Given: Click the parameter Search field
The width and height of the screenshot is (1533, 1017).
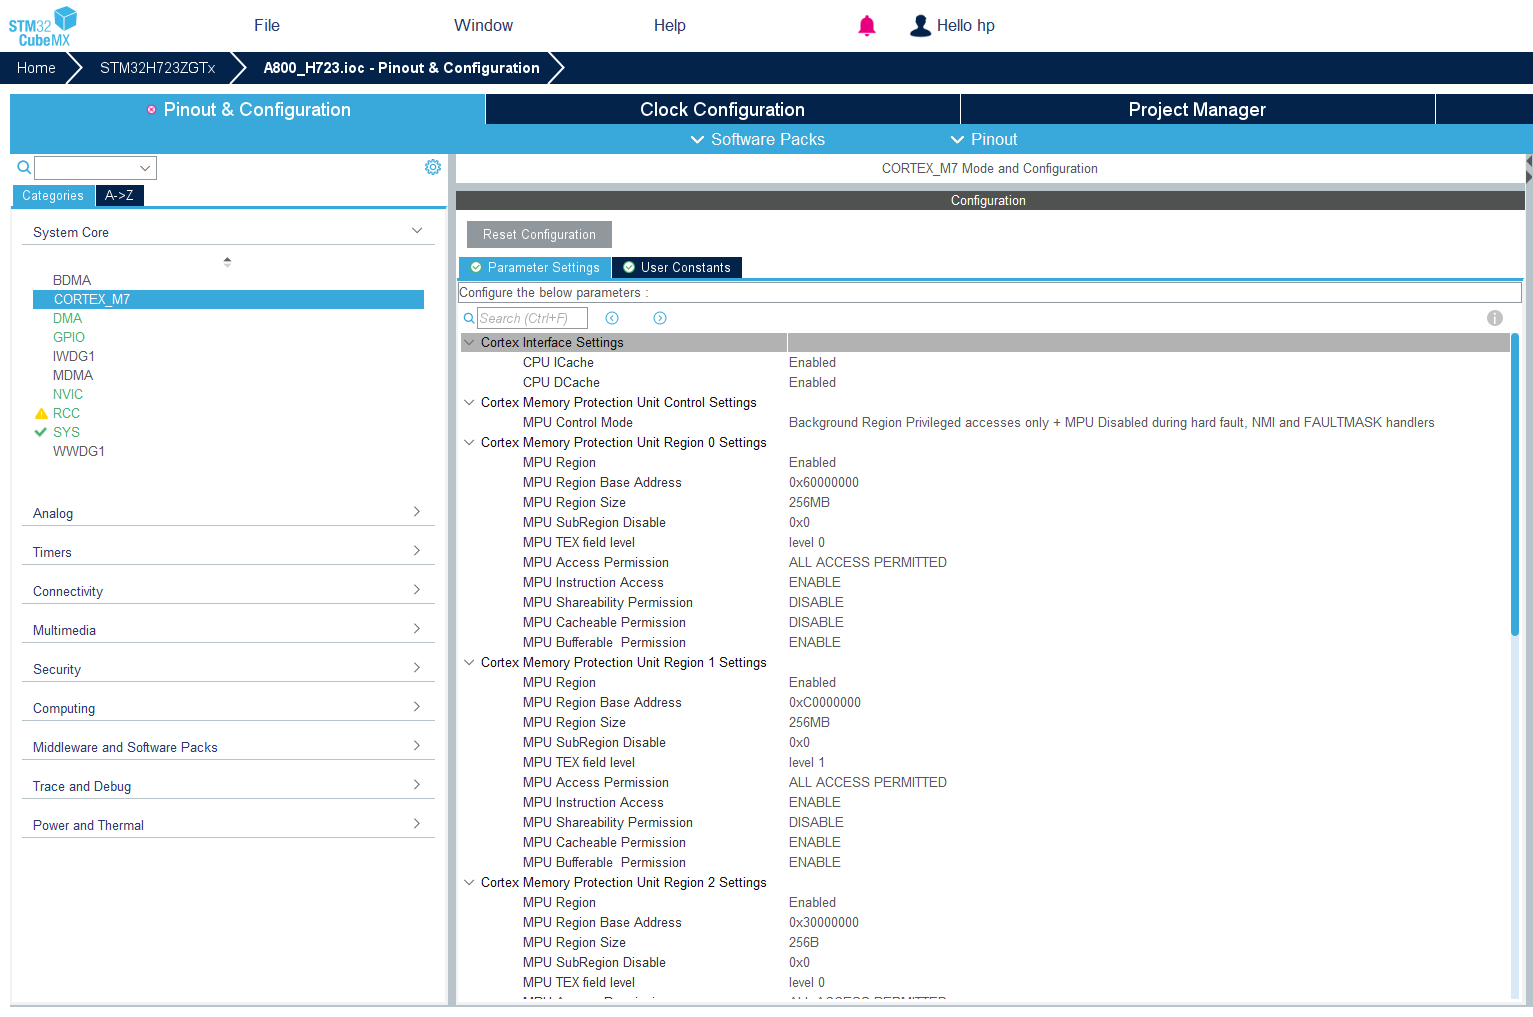Looking at the screenshot, I should tap(532, 318).
